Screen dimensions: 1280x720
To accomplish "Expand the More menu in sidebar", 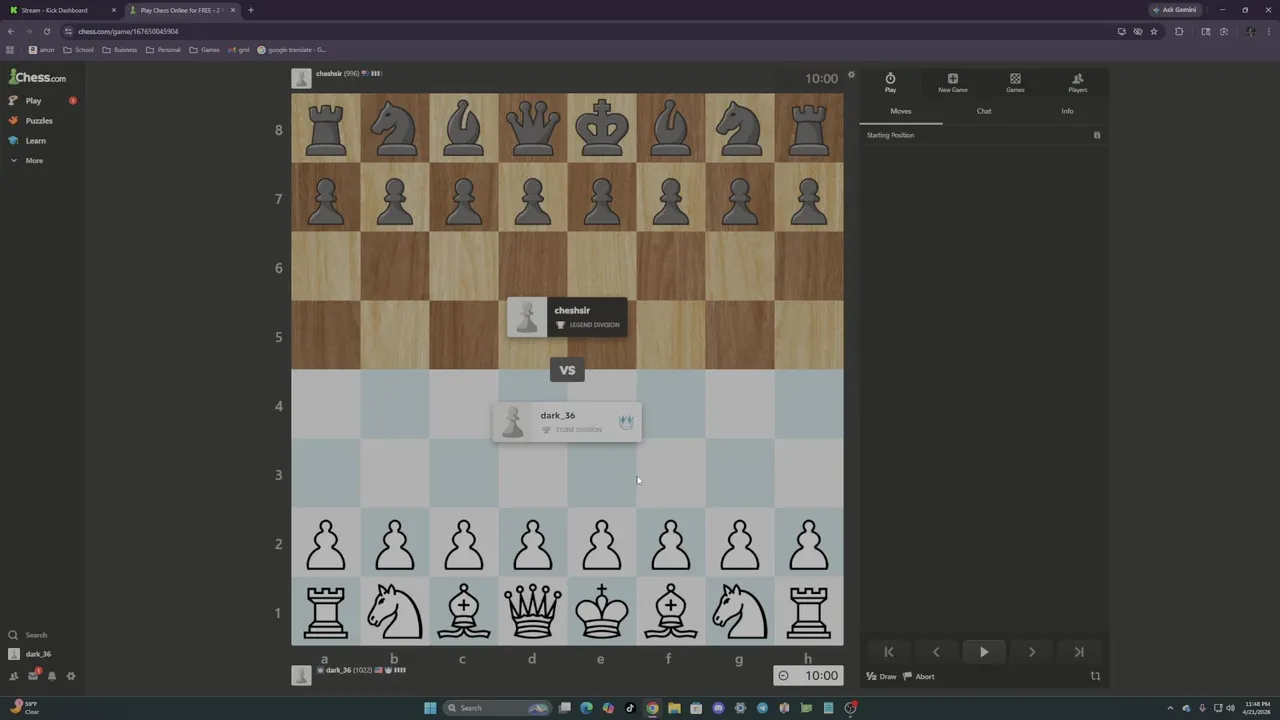I will (33, 161).
